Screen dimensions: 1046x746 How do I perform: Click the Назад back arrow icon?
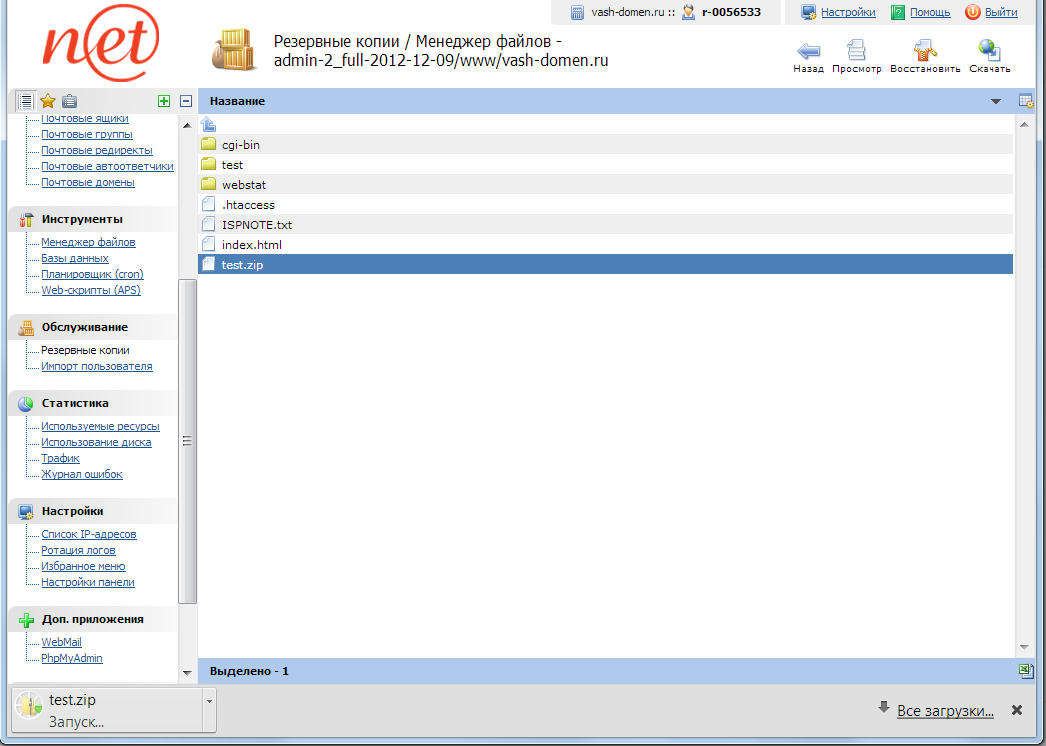(808, 51)
